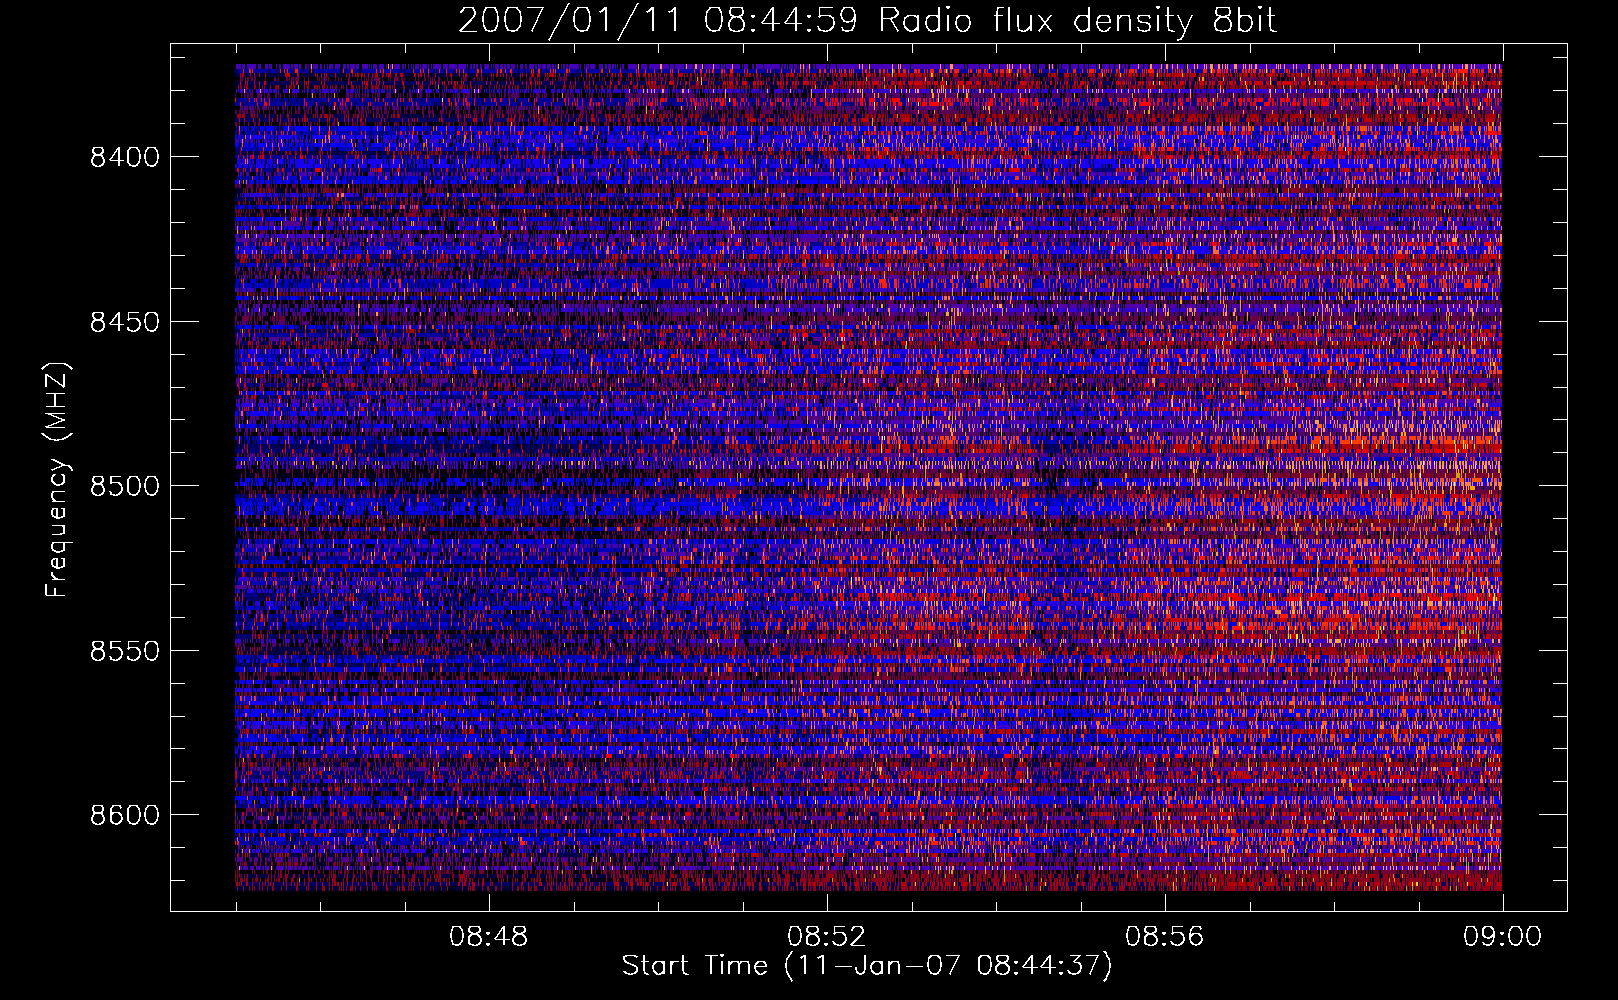Select the 8550 frequency axis label
Screen dimensions: 1618x1000
click(x=125, y=651)
